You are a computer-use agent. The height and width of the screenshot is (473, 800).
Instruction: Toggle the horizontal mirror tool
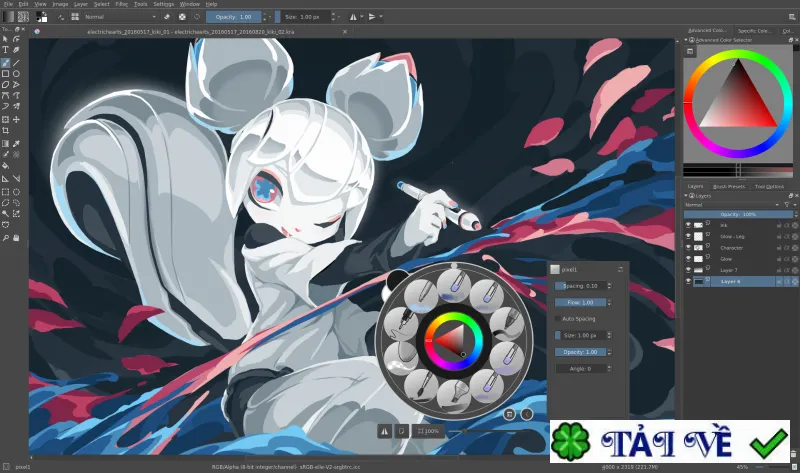click(353, 17)
